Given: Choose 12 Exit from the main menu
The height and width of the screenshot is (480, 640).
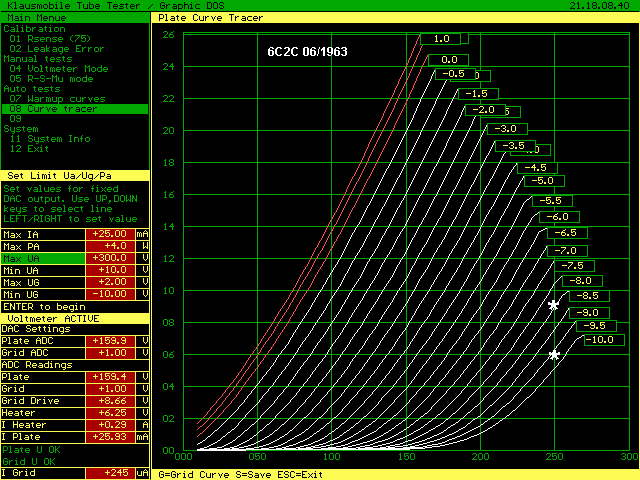Looking at the screenshot, I should pyautogui.click(x=34, y=149).
